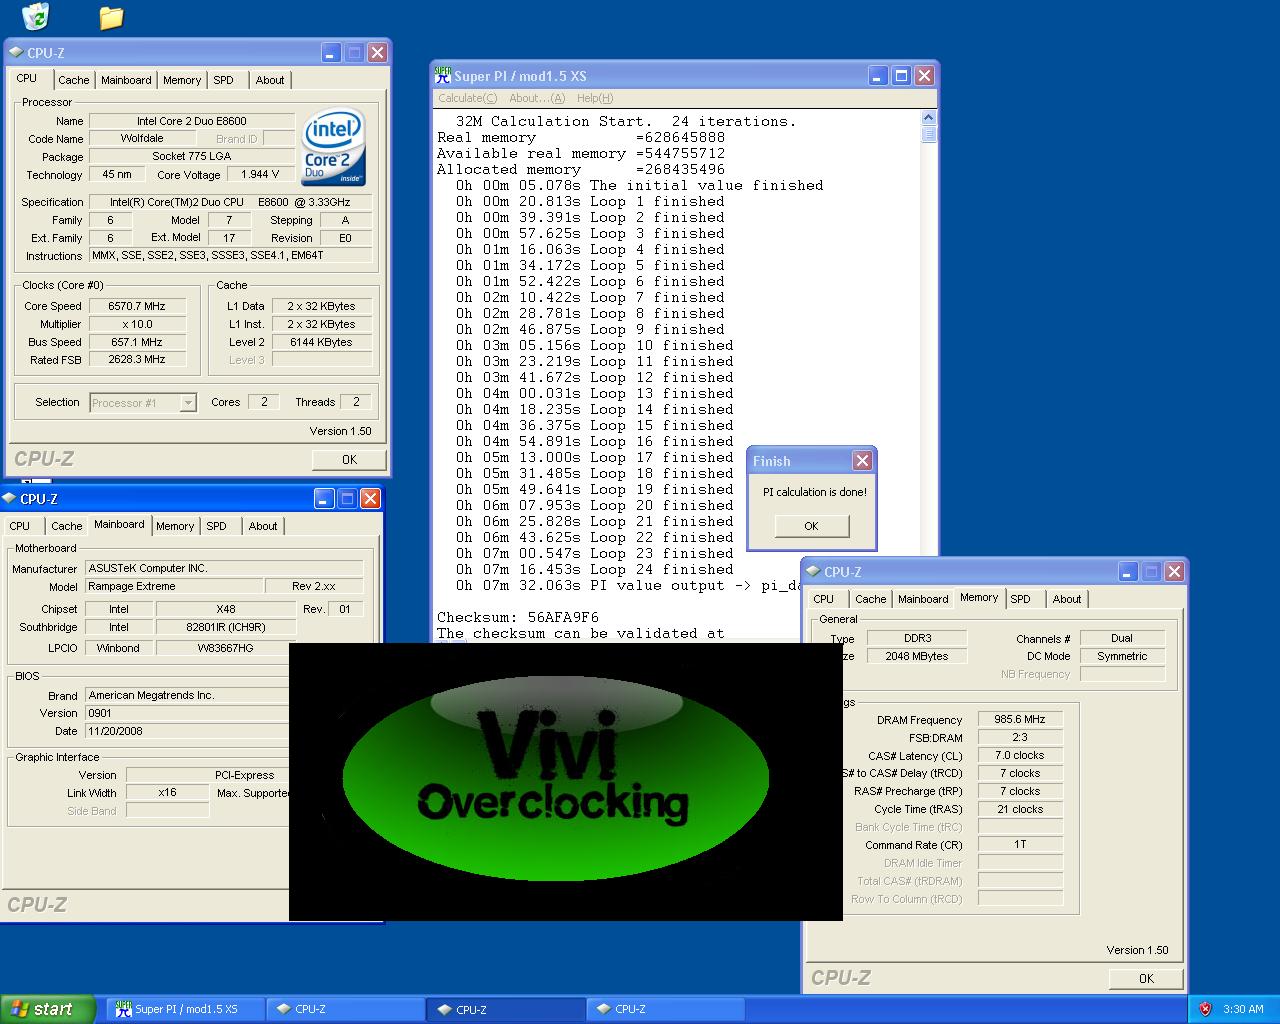The image size is (1280, 1024).
Task: Switch to Mainboard tab in top CPU-Z
Action: point(126,80)
